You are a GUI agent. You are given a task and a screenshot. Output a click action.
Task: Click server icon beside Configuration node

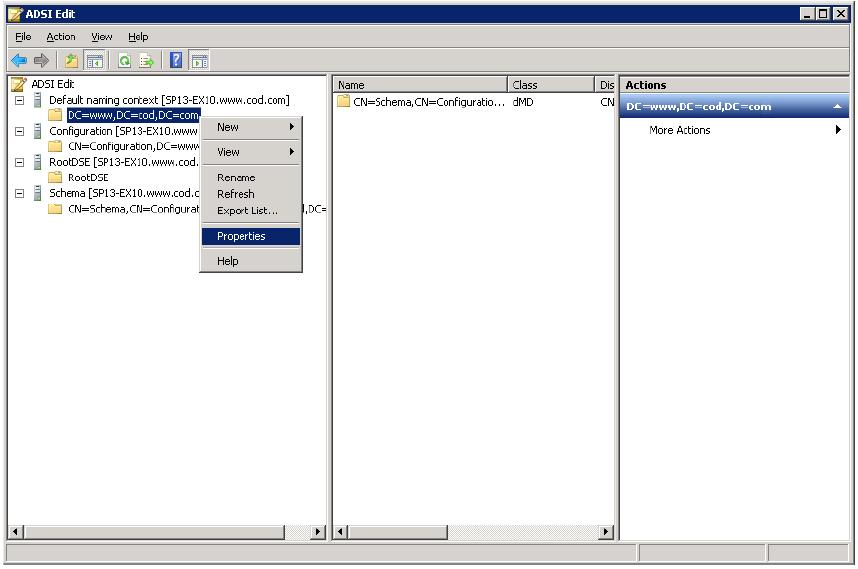pyautogui.click(x=37, y=131)
